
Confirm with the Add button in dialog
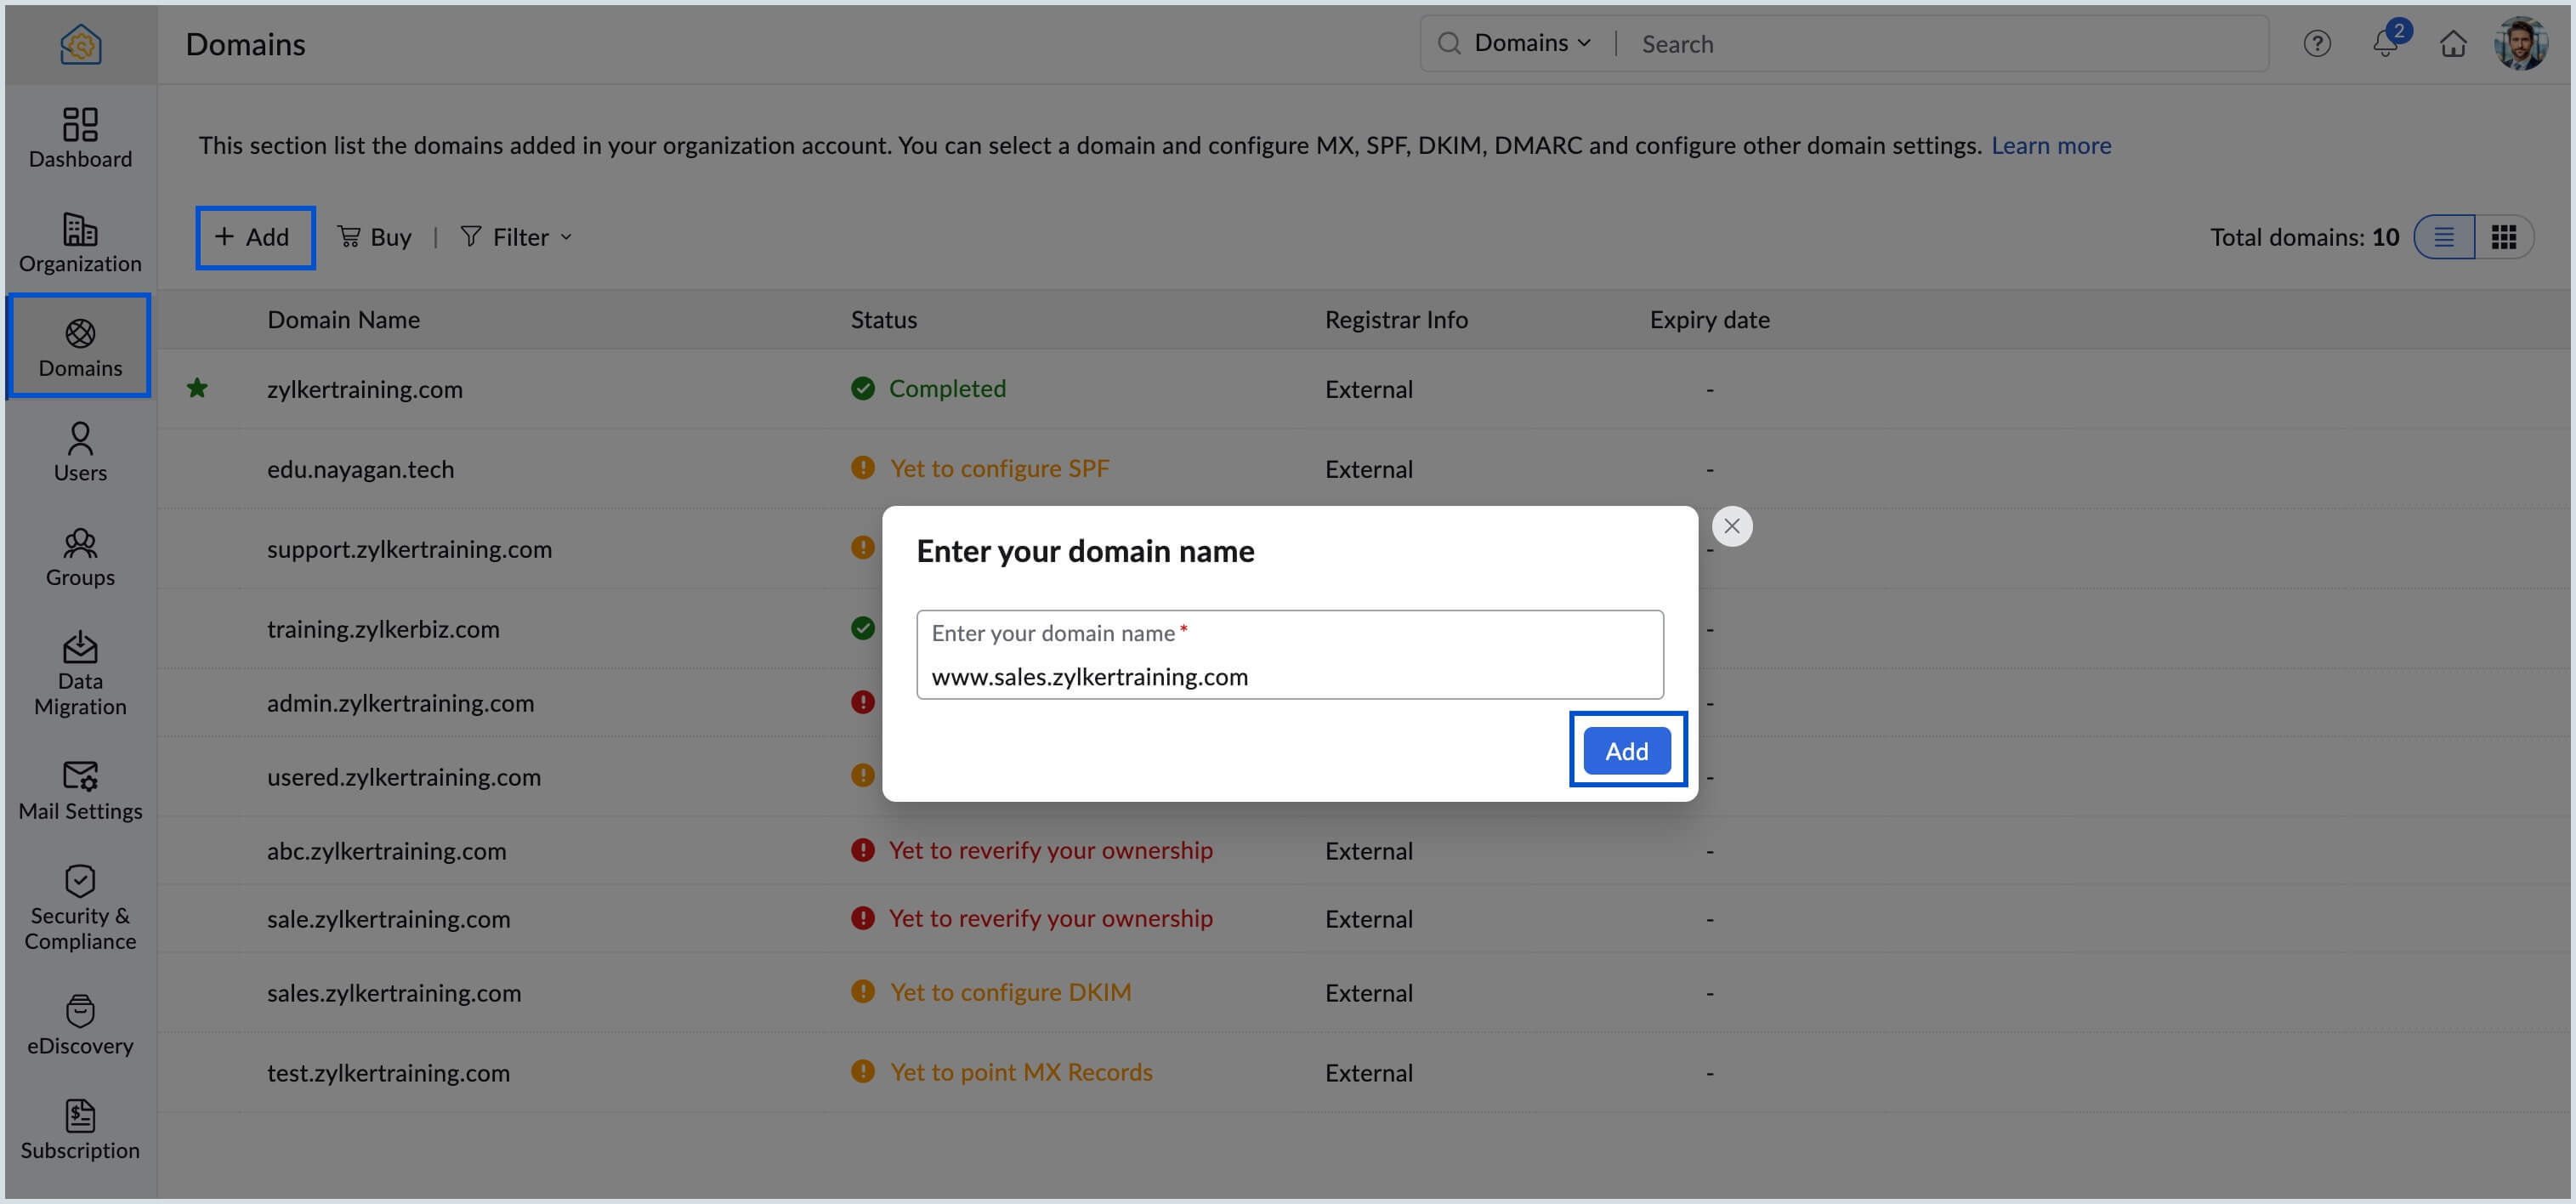1627,749
